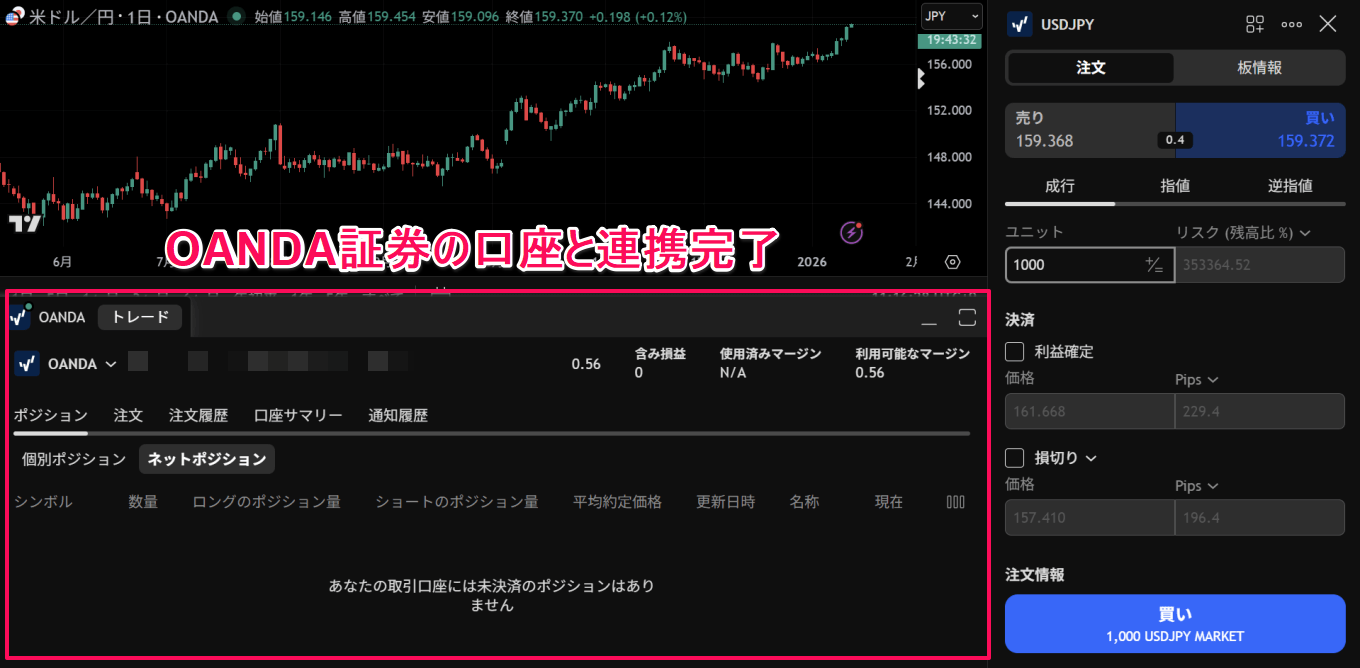Enable the 損切り checkbox

click(1015, 457)
